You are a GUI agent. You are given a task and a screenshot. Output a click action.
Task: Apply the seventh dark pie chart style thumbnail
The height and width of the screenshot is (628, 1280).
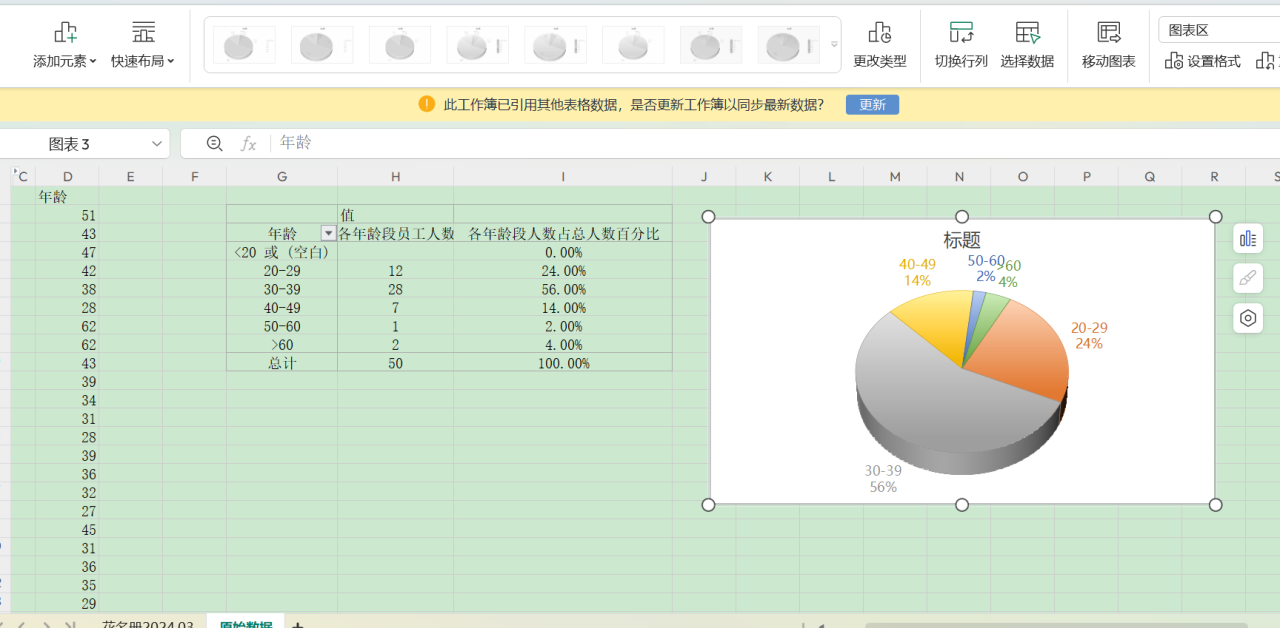click(x=711, y=45)
